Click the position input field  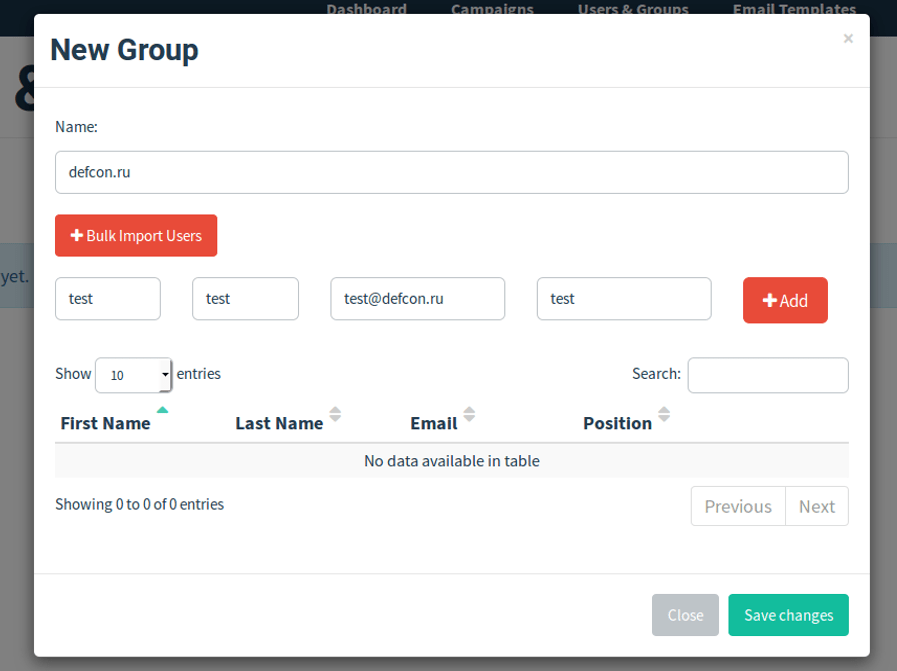point(623,299)
